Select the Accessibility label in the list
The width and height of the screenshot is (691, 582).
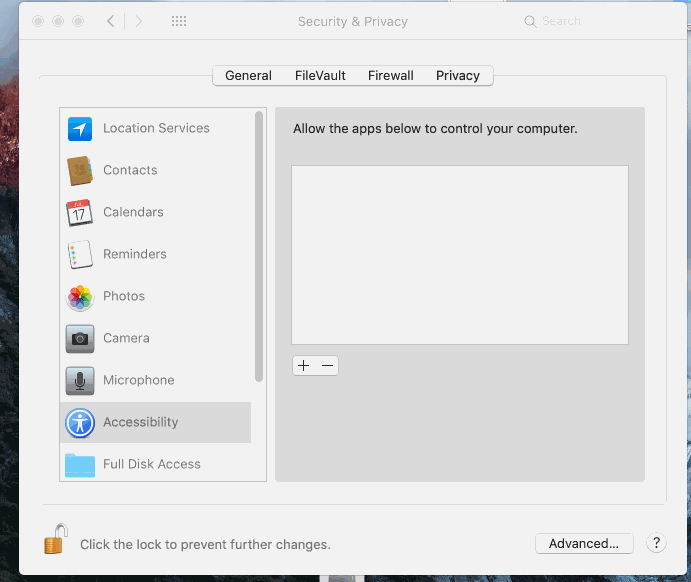(141, 422)
